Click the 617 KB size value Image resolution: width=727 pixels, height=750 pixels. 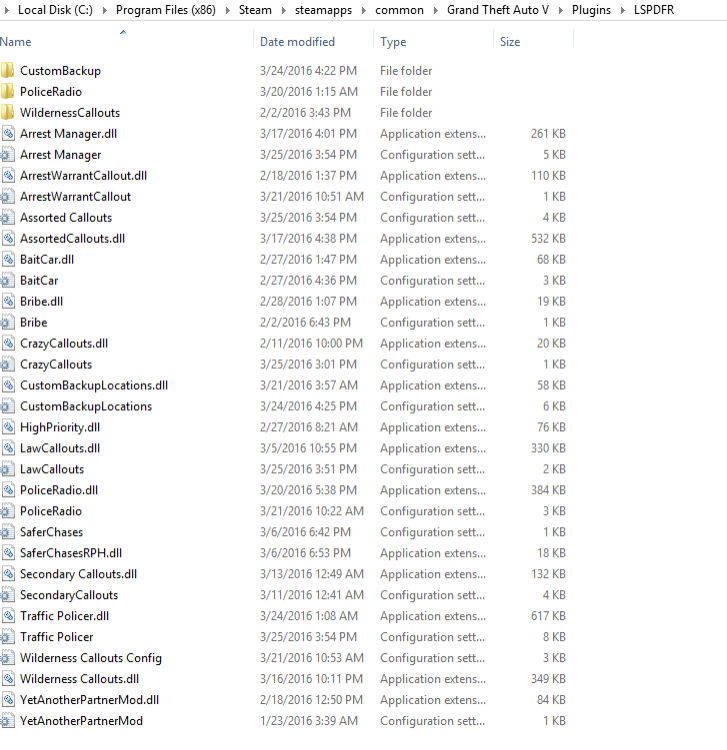click(x=548, y=616)
